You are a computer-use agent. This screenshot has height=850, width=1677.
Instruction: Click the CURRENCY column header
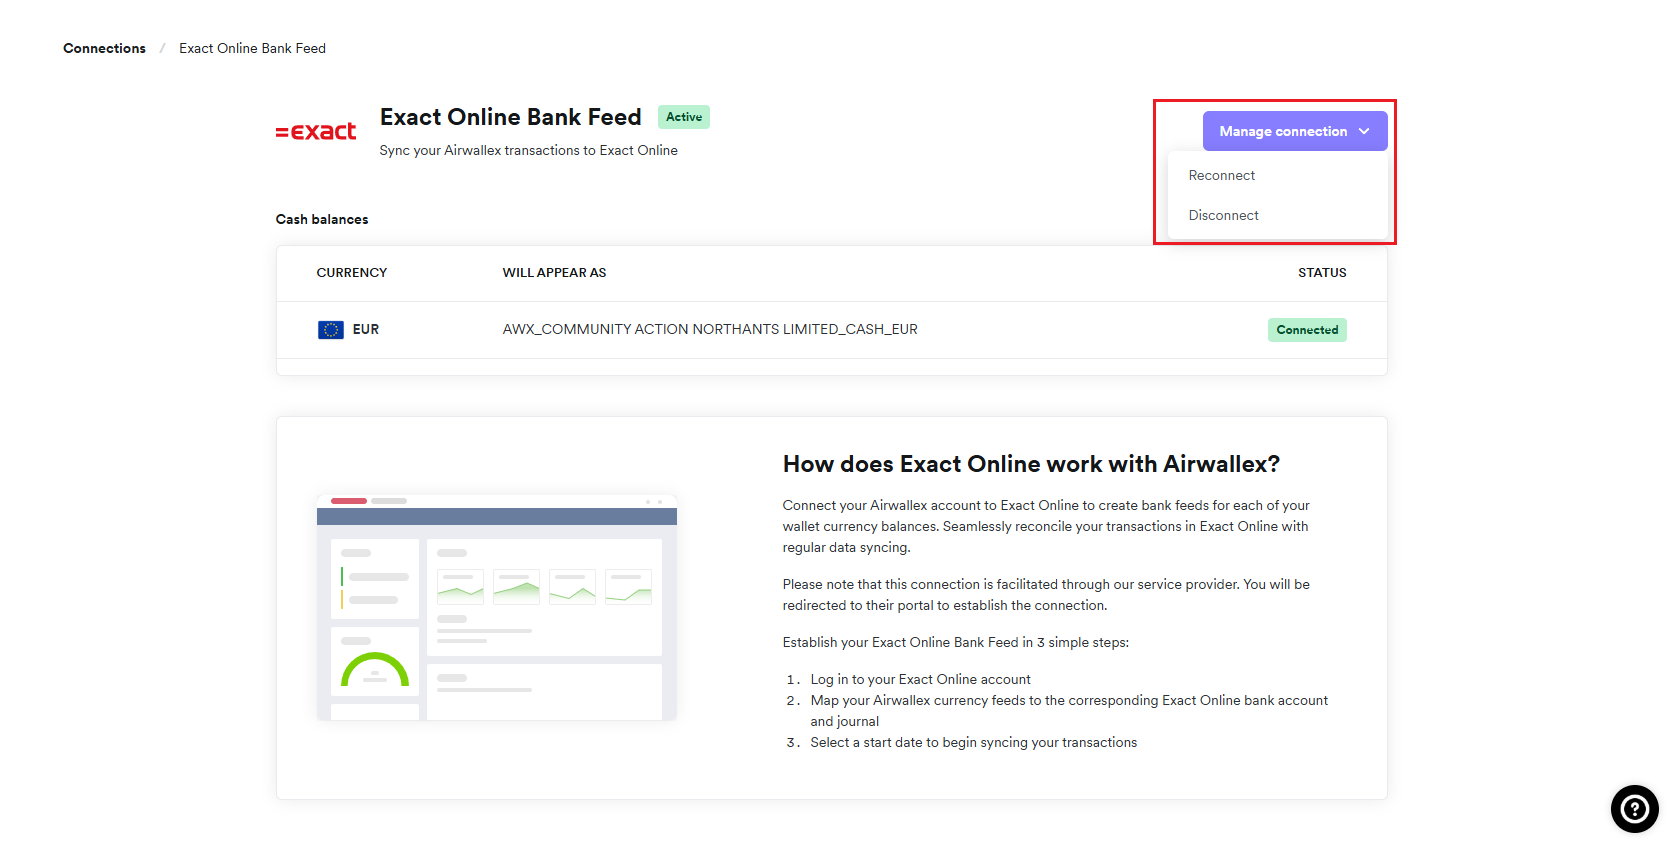point(351,273)
